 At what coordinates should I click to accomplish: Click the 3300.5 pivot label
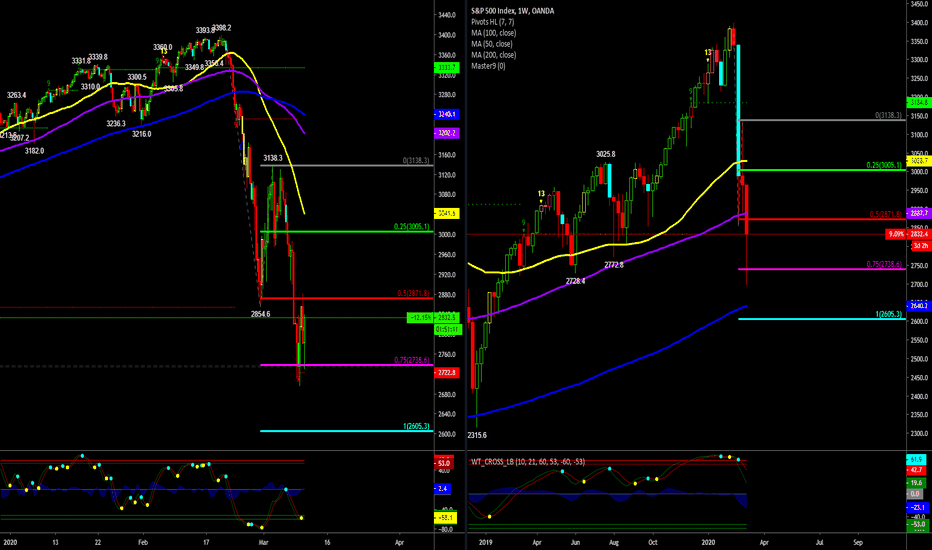[137, 77]
